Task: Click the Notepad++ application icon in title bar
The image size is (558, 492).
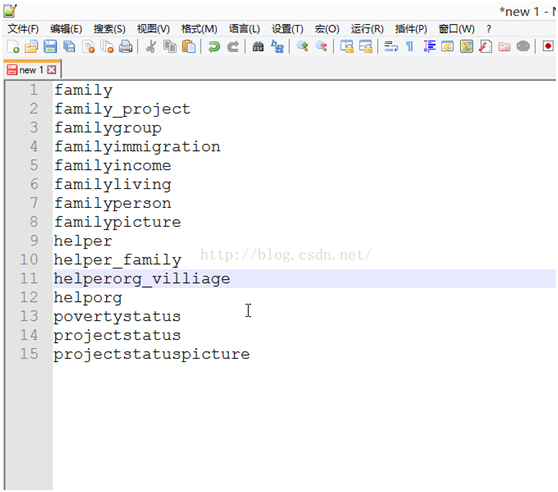Action: click(x=10, y=11)
